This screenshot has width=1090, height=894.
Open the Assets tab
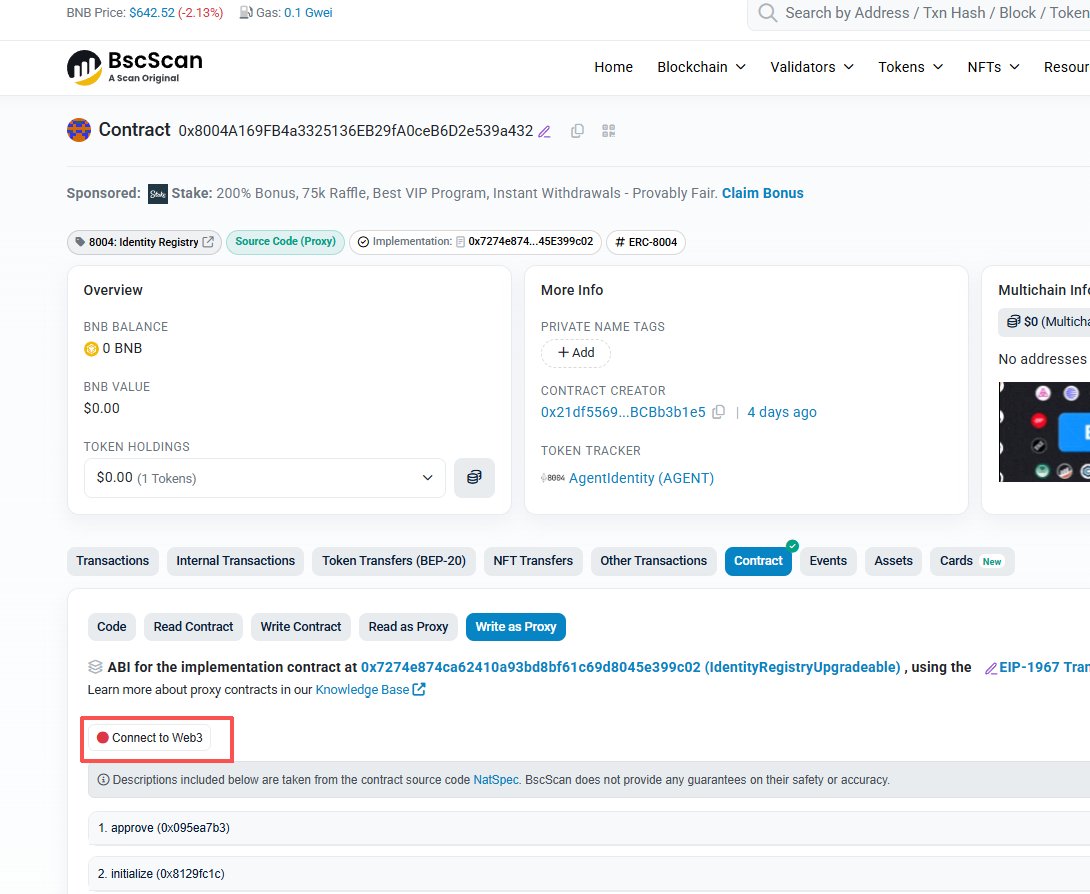tap(893, 562)
